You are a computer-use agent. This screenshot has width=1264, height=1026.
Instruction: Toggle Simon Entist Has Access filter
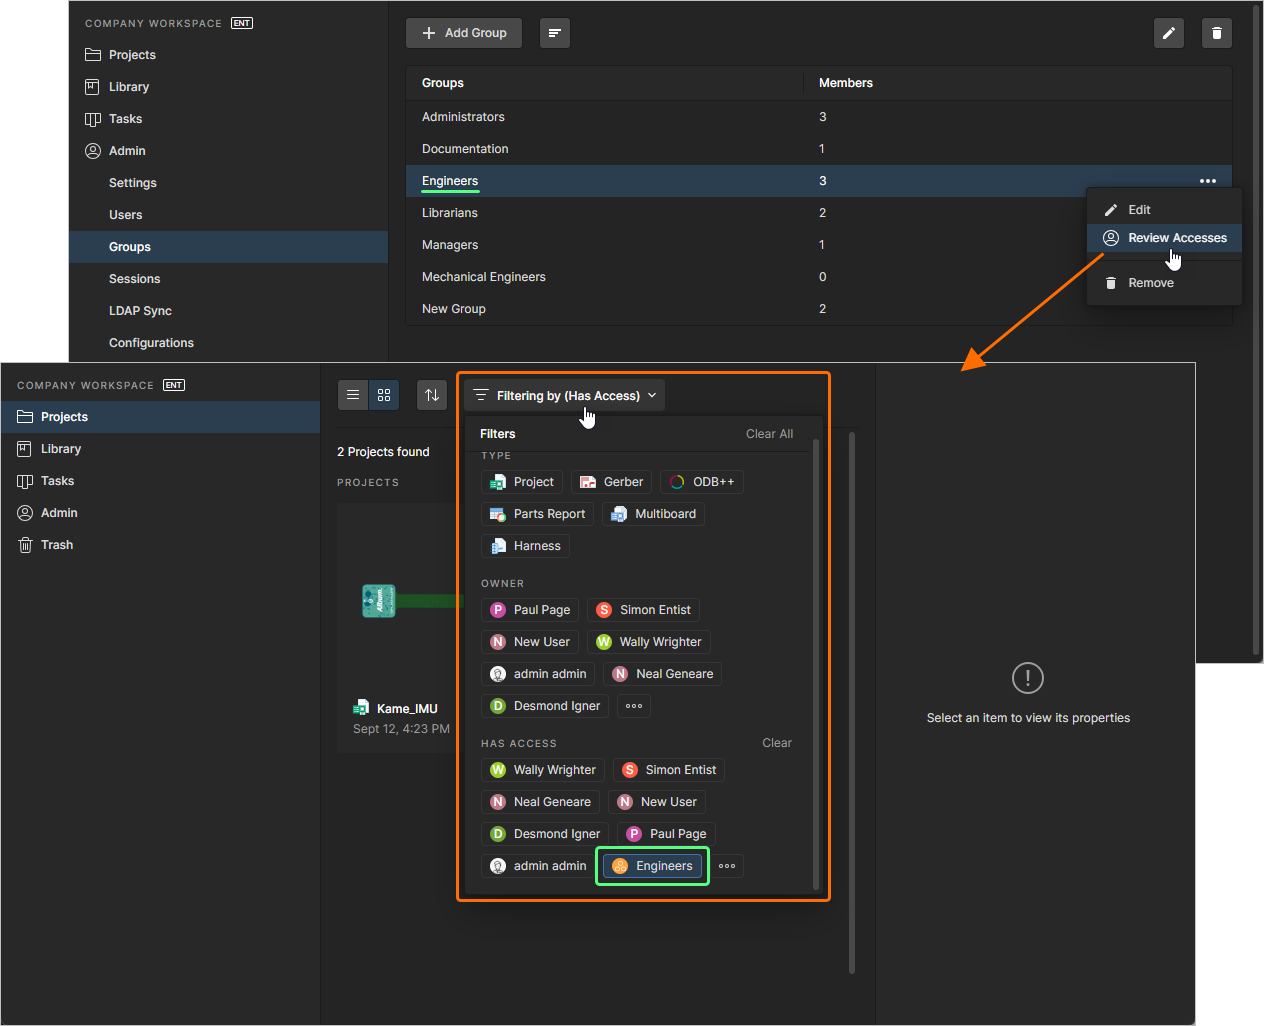[669, 770]
